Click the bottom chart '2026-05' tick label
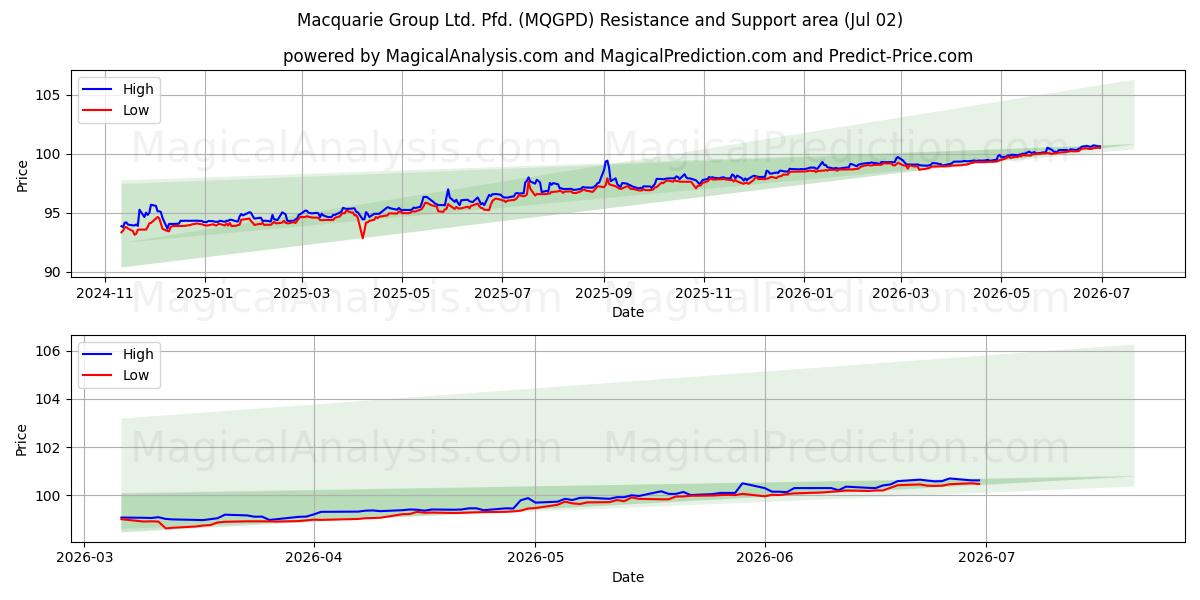Screen dimensions: 1200x600 pos(535,557)
